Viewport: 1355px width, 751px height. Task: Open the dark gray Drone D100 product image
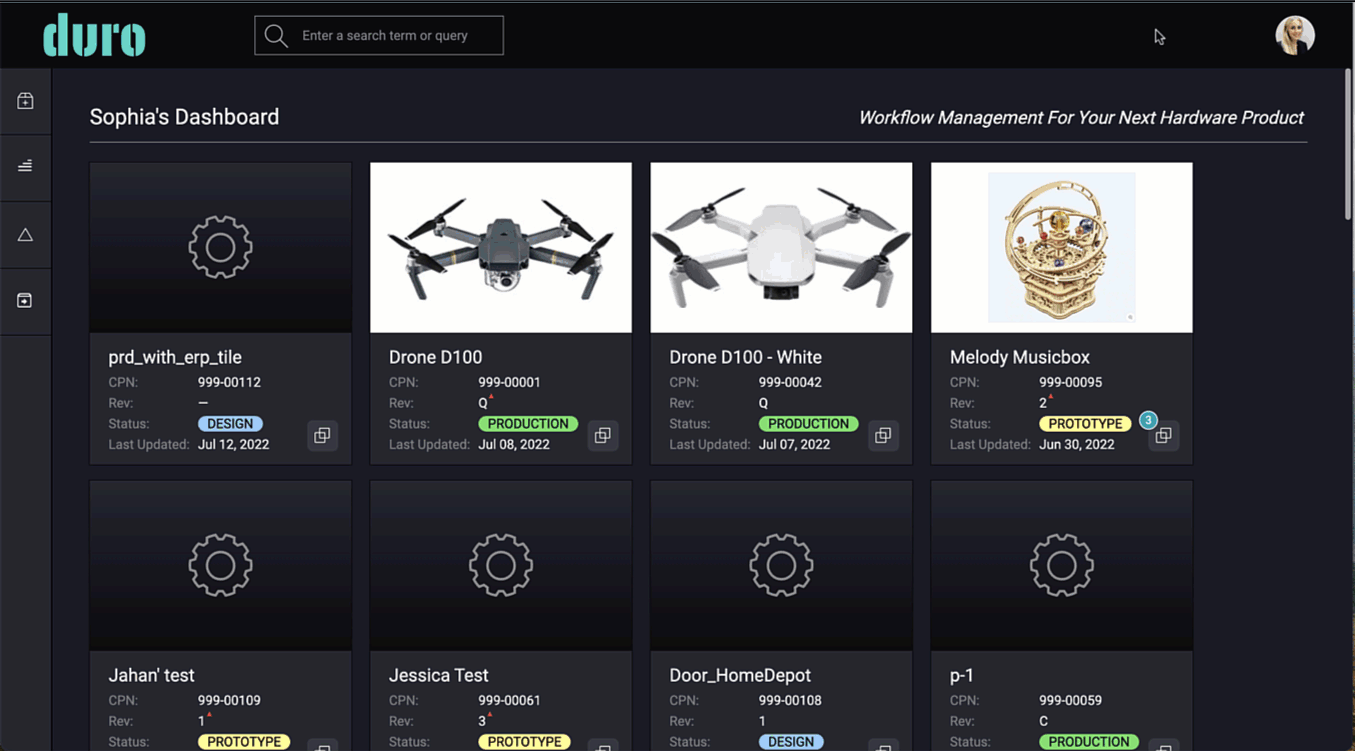pos(501,247)
